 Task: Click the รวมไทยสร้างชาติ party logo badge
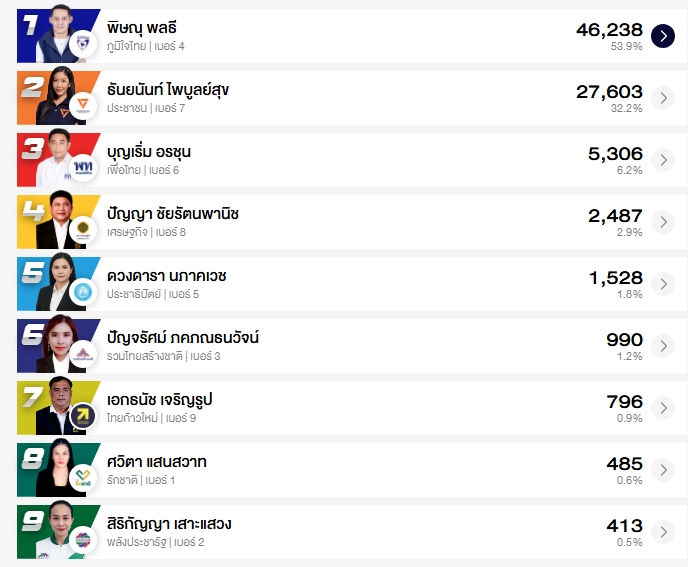tap(83, 355)
